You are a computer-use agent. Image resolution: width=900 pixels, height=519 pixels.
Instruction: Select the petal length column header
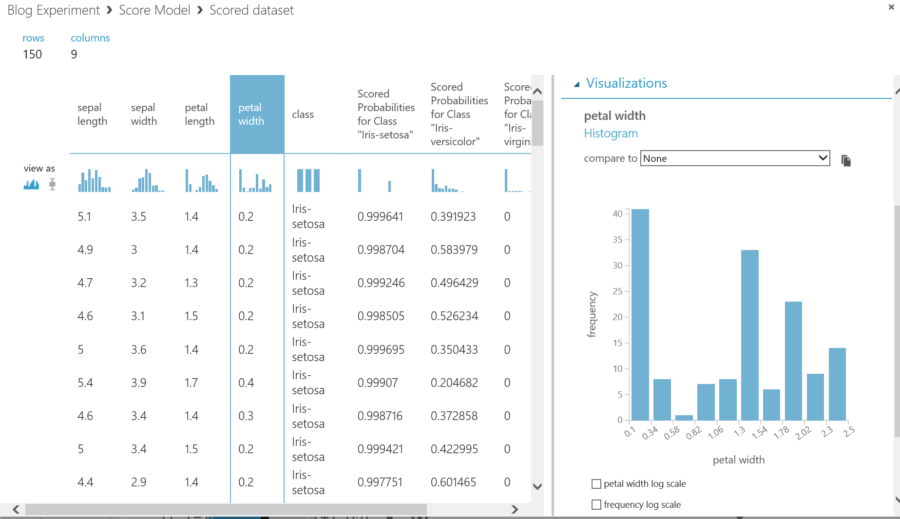point(199,114)
